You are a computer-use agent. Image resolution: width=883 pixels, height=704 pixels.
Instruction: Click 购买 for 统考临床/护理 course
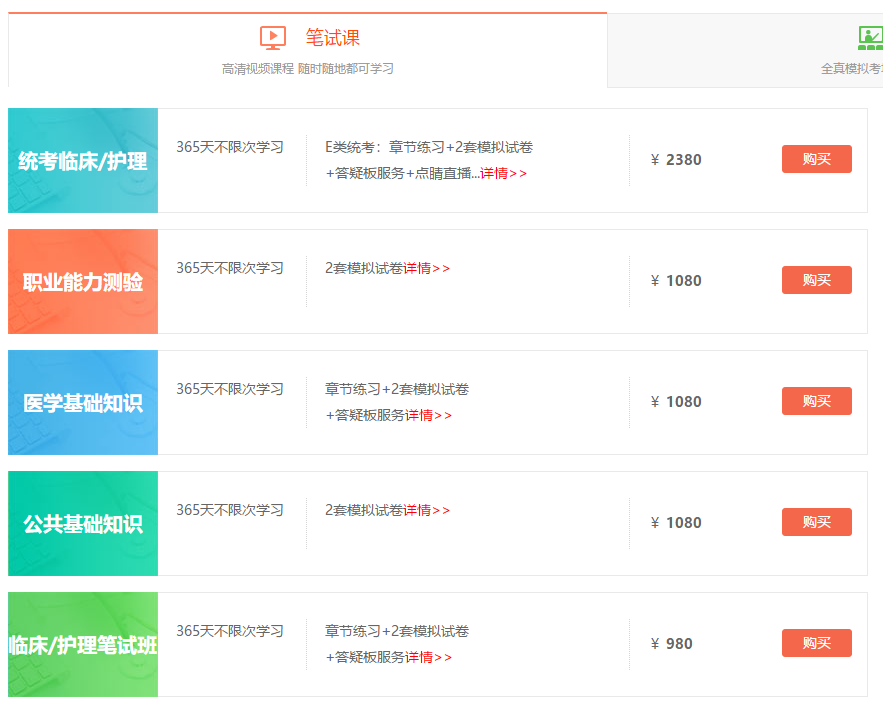(816, 159)
